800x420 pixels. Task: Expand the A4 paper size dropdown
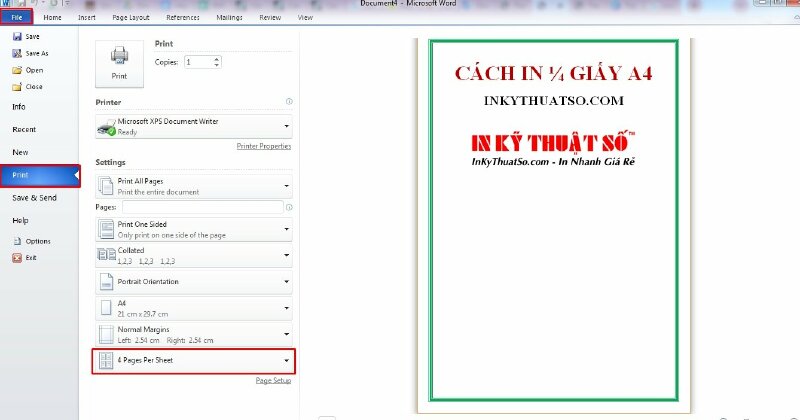[286, 308]
